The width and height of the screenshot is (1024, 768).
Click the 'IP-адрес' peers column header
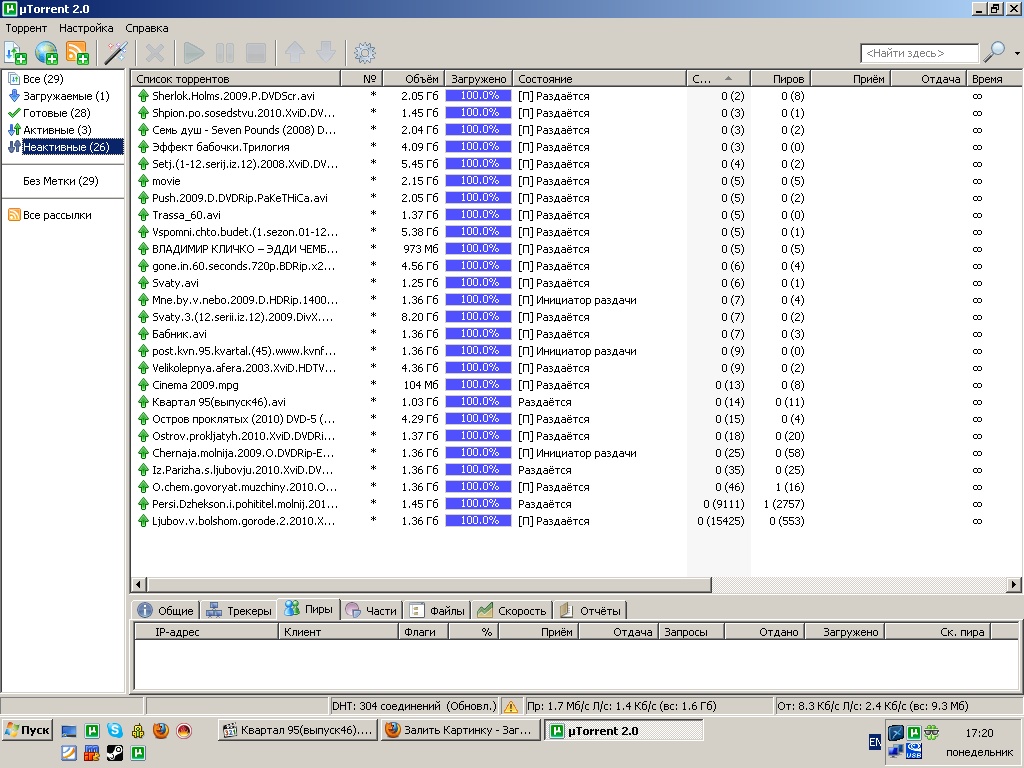[206, 632]
